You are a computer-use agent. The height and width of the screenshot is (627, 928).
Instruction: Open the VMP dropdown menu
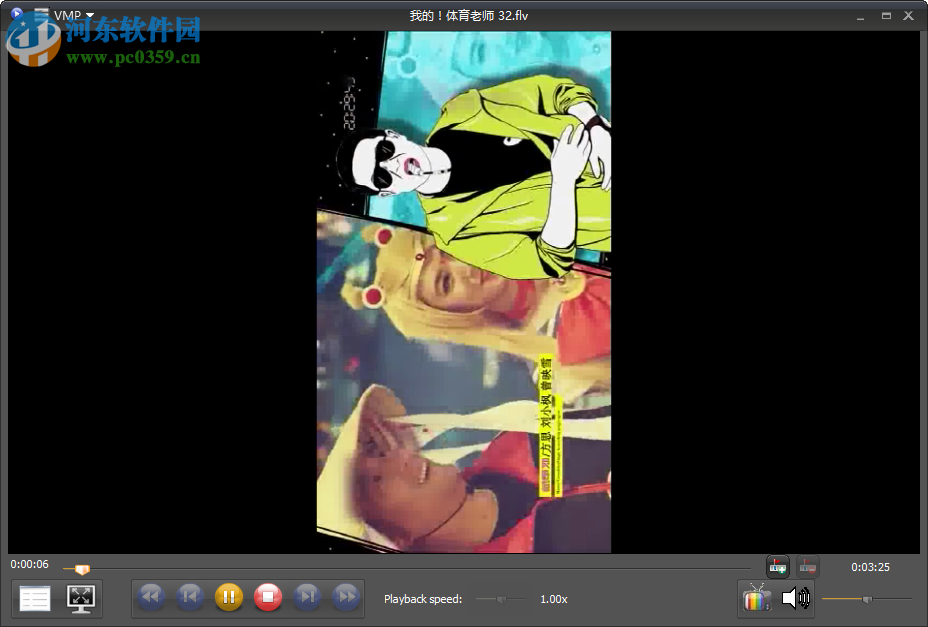point(74,15)
